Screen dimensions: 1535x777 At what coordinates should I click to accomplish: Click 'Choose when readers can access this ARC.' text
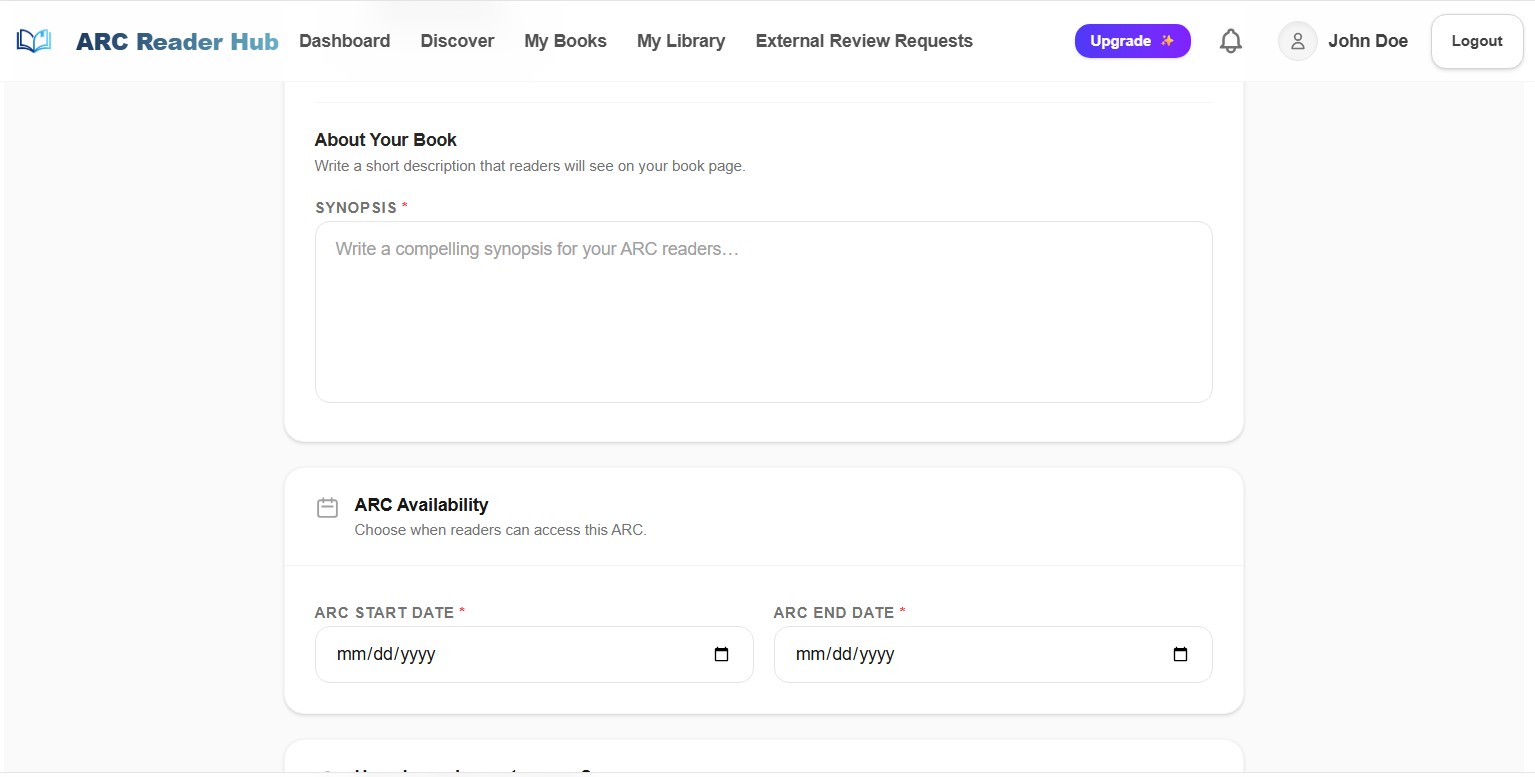[x=500, y=530]
